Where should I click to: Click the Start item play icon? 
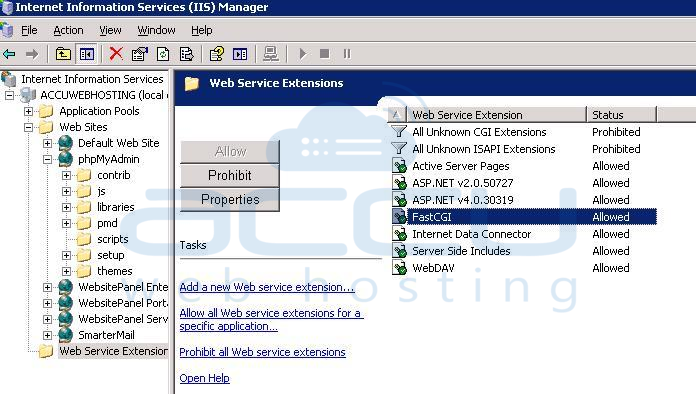click(x=303, y=54)
